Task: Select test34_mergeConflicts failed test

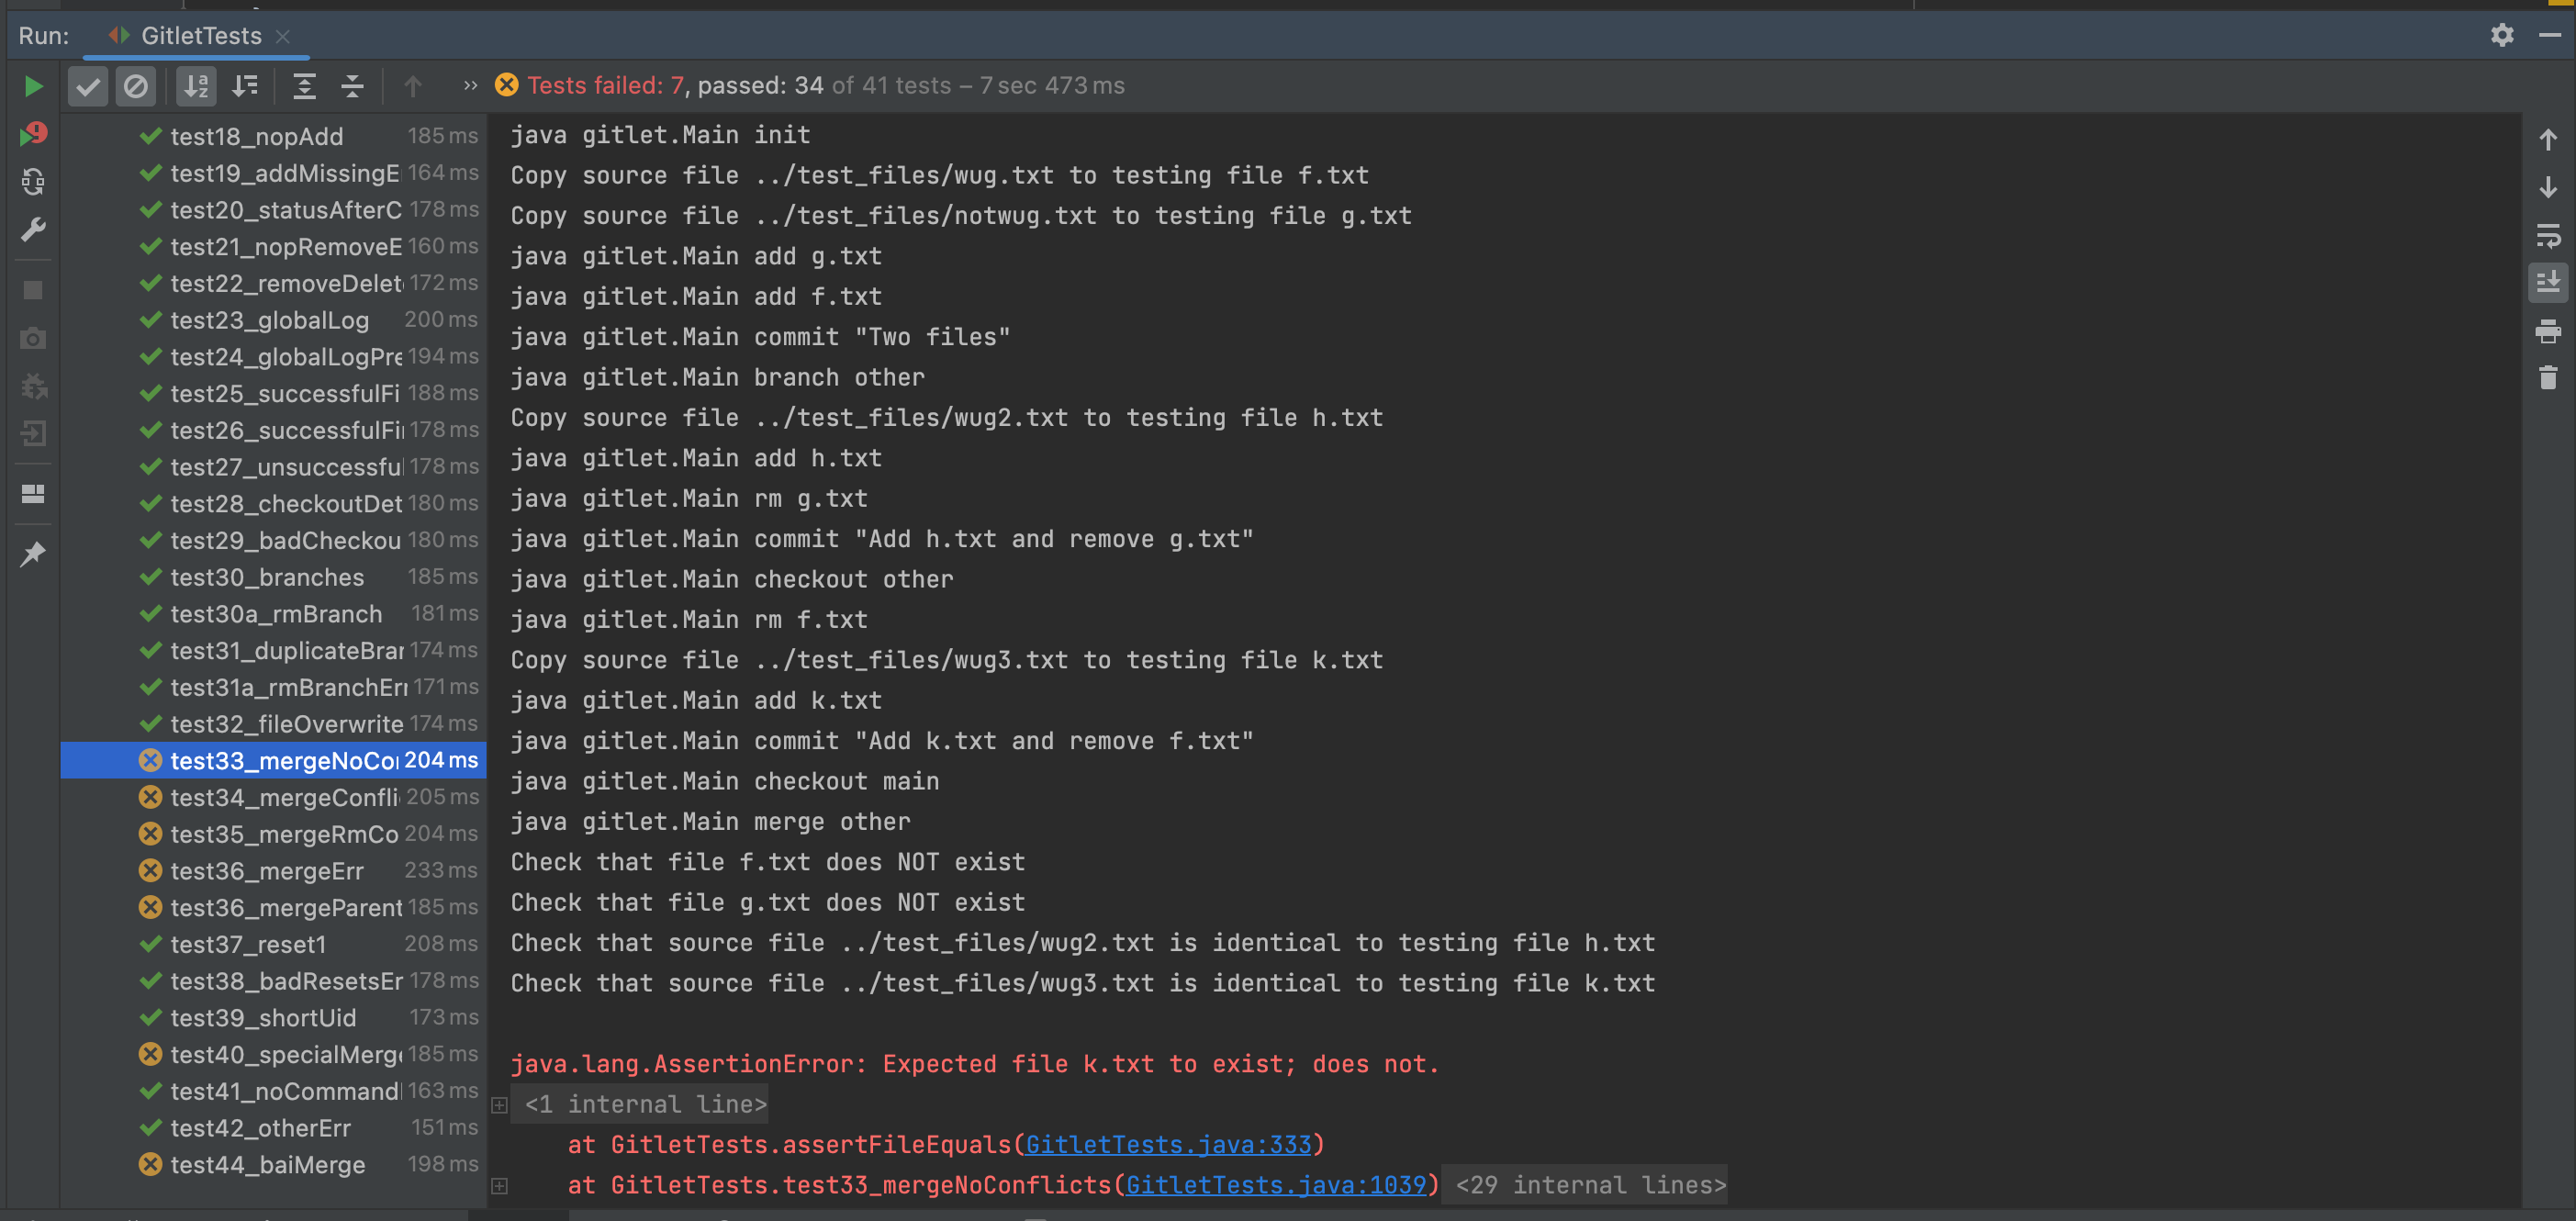Action: [284, 797]
